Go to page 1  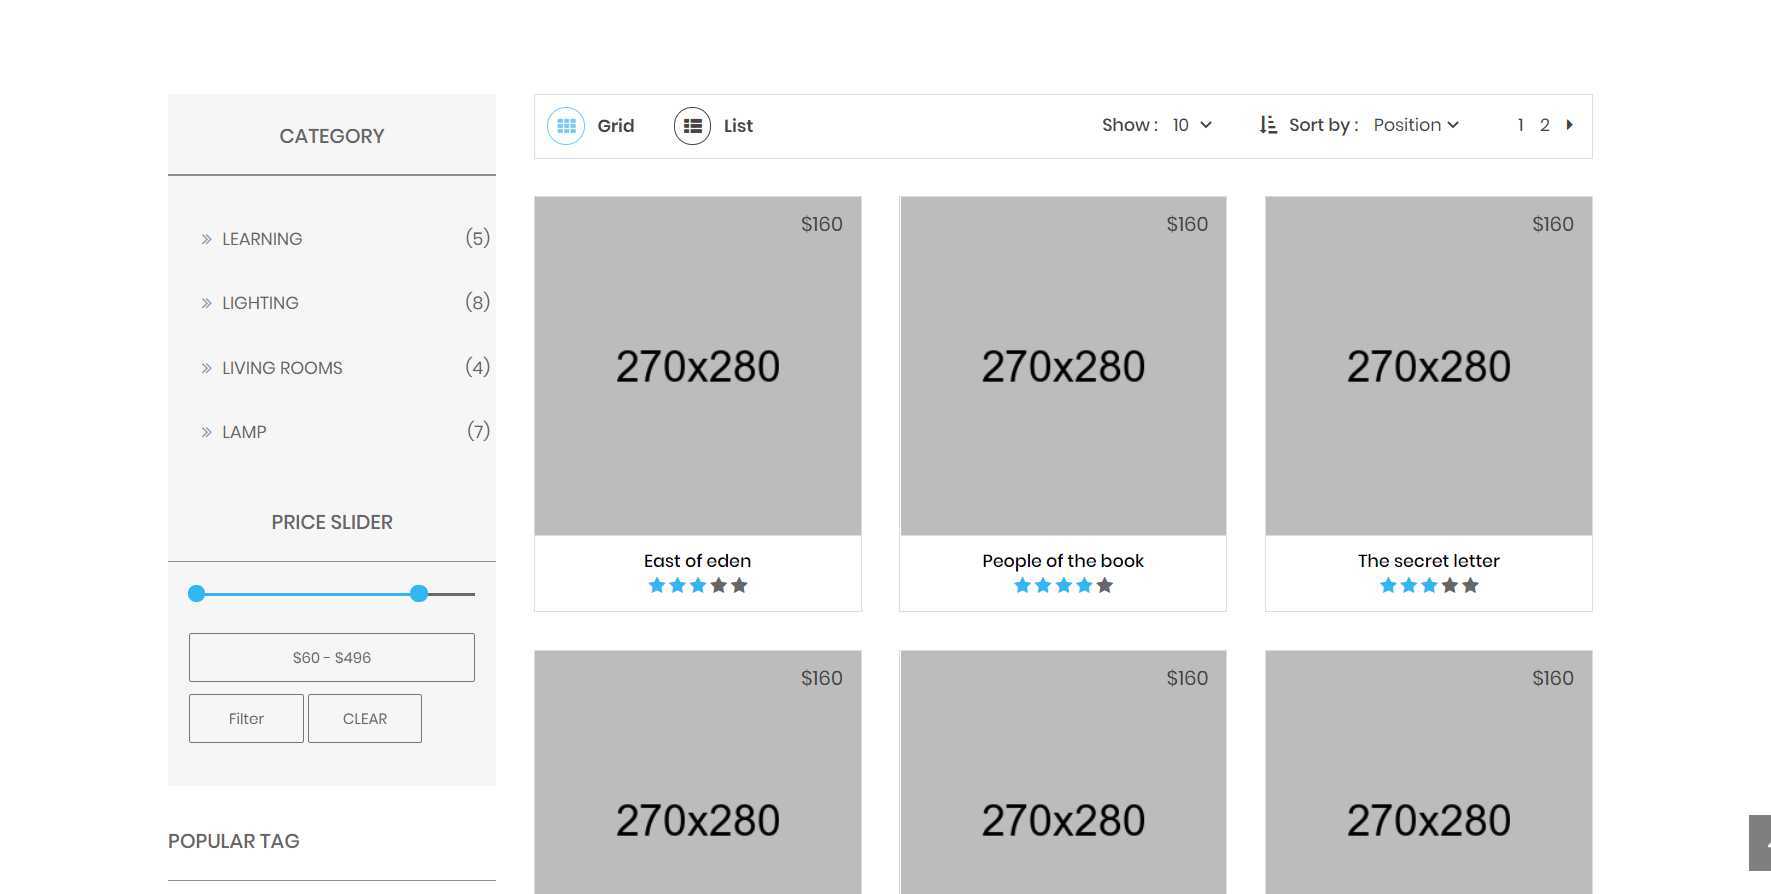[x=1520, y=125]
